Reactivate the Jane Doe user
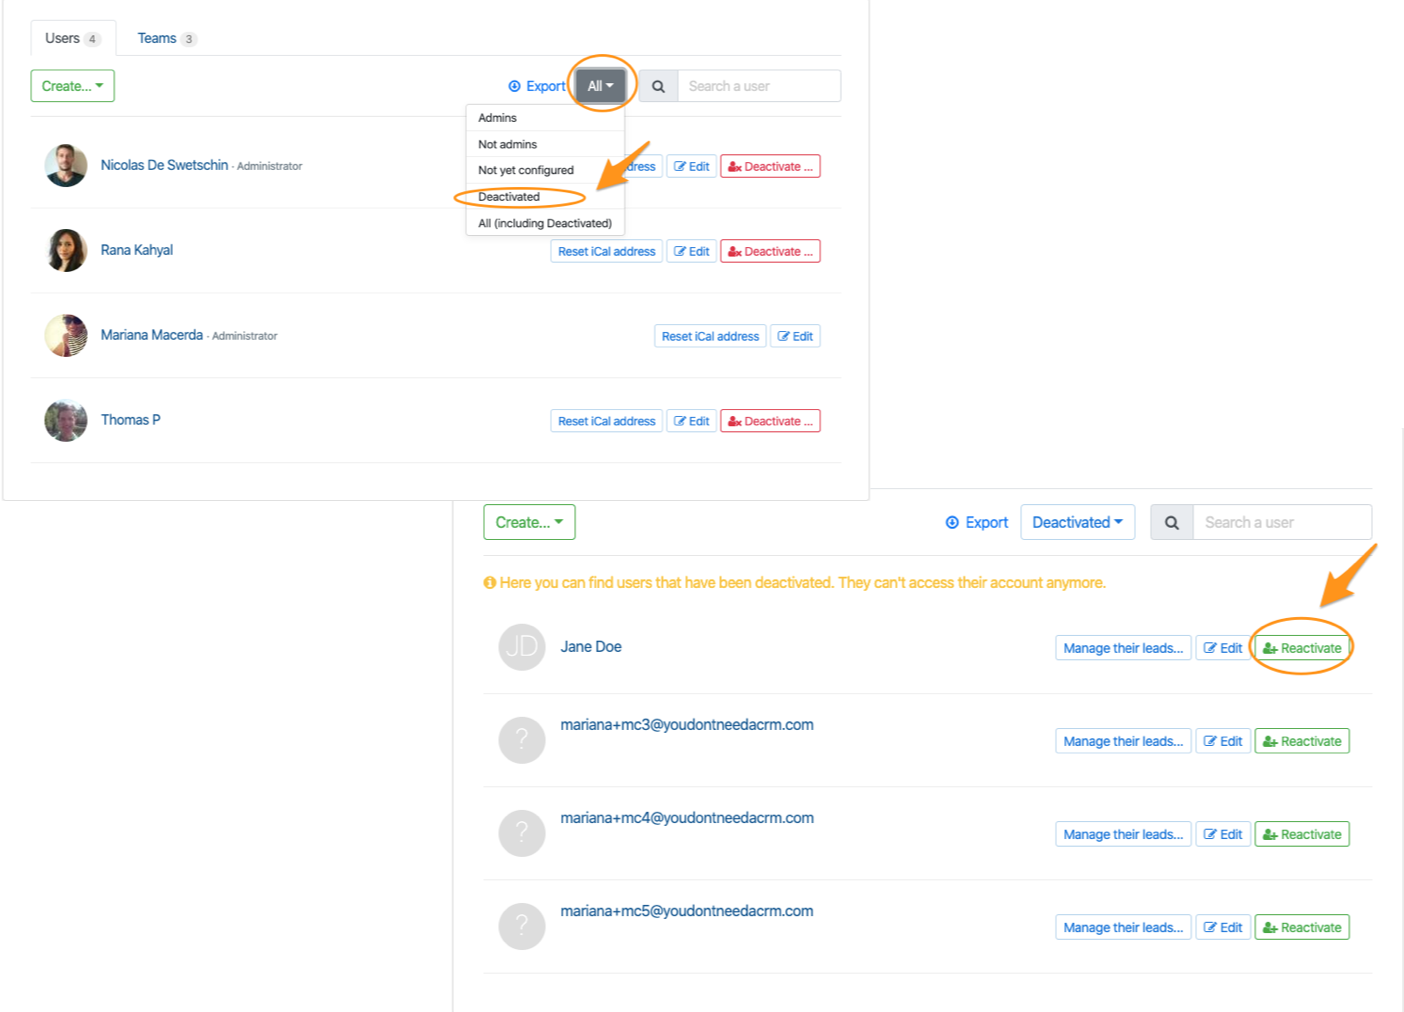 pyautogui.click(x=1302, y=649)
